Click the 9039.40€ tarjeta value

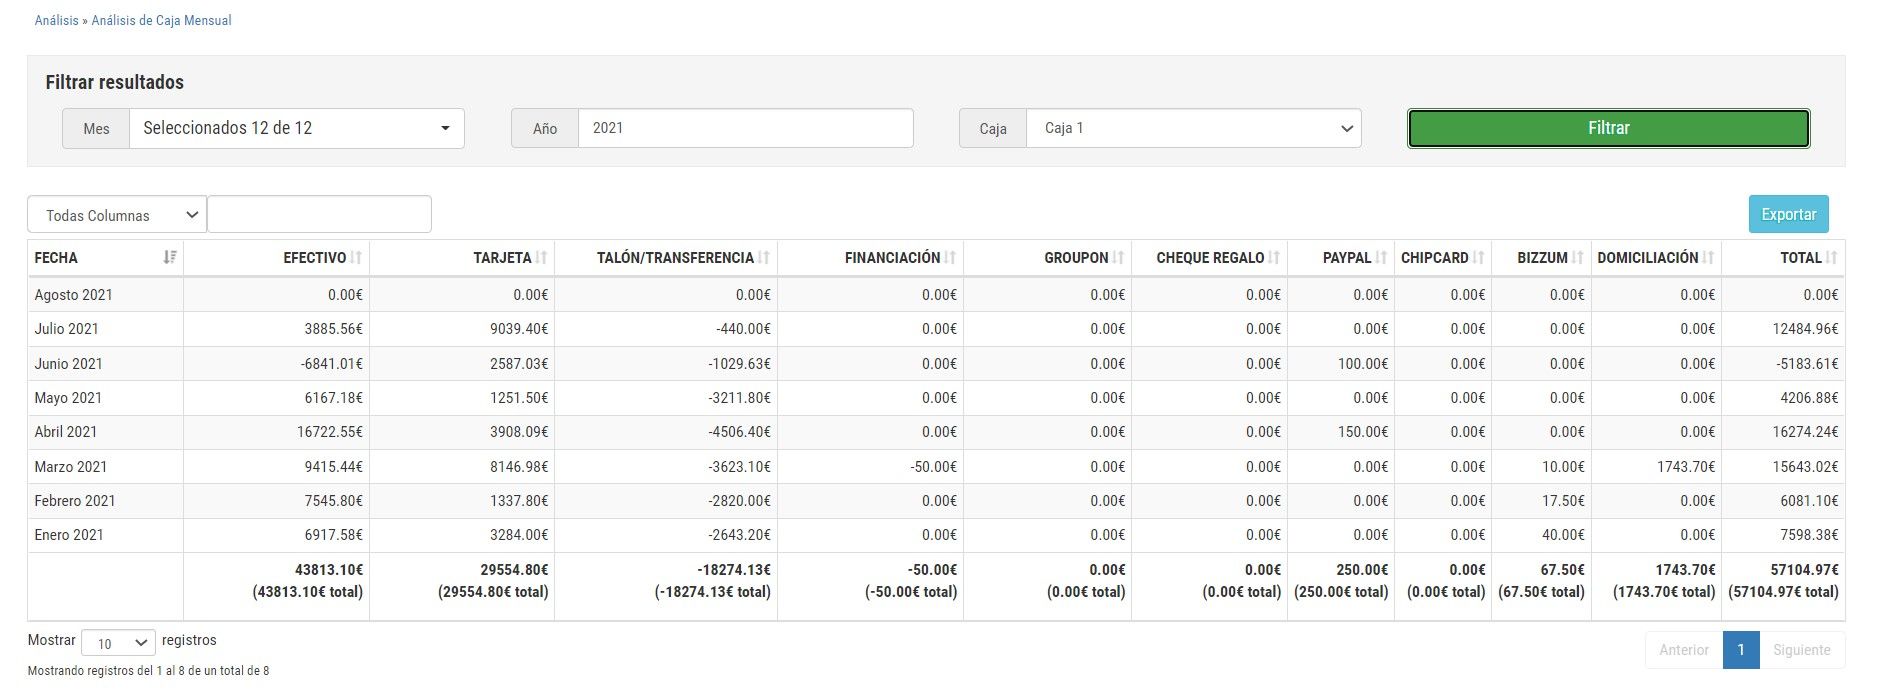point(519,329)
